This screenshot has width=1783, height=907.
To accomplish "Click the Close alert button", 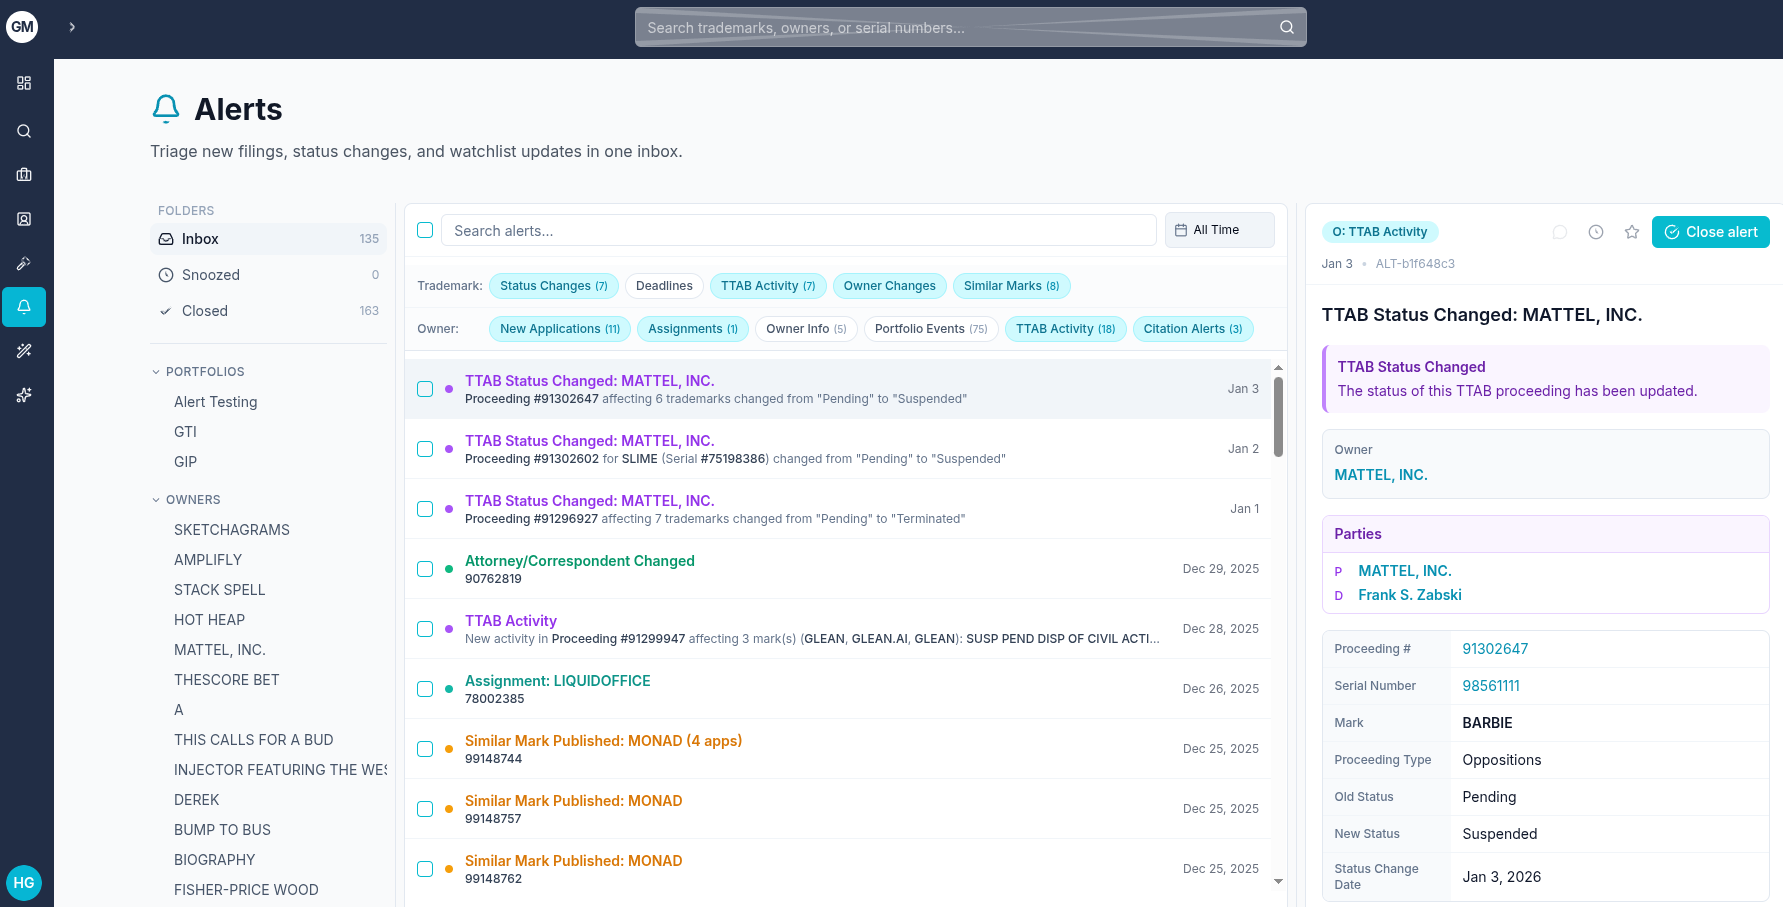I will [1711, 232].
